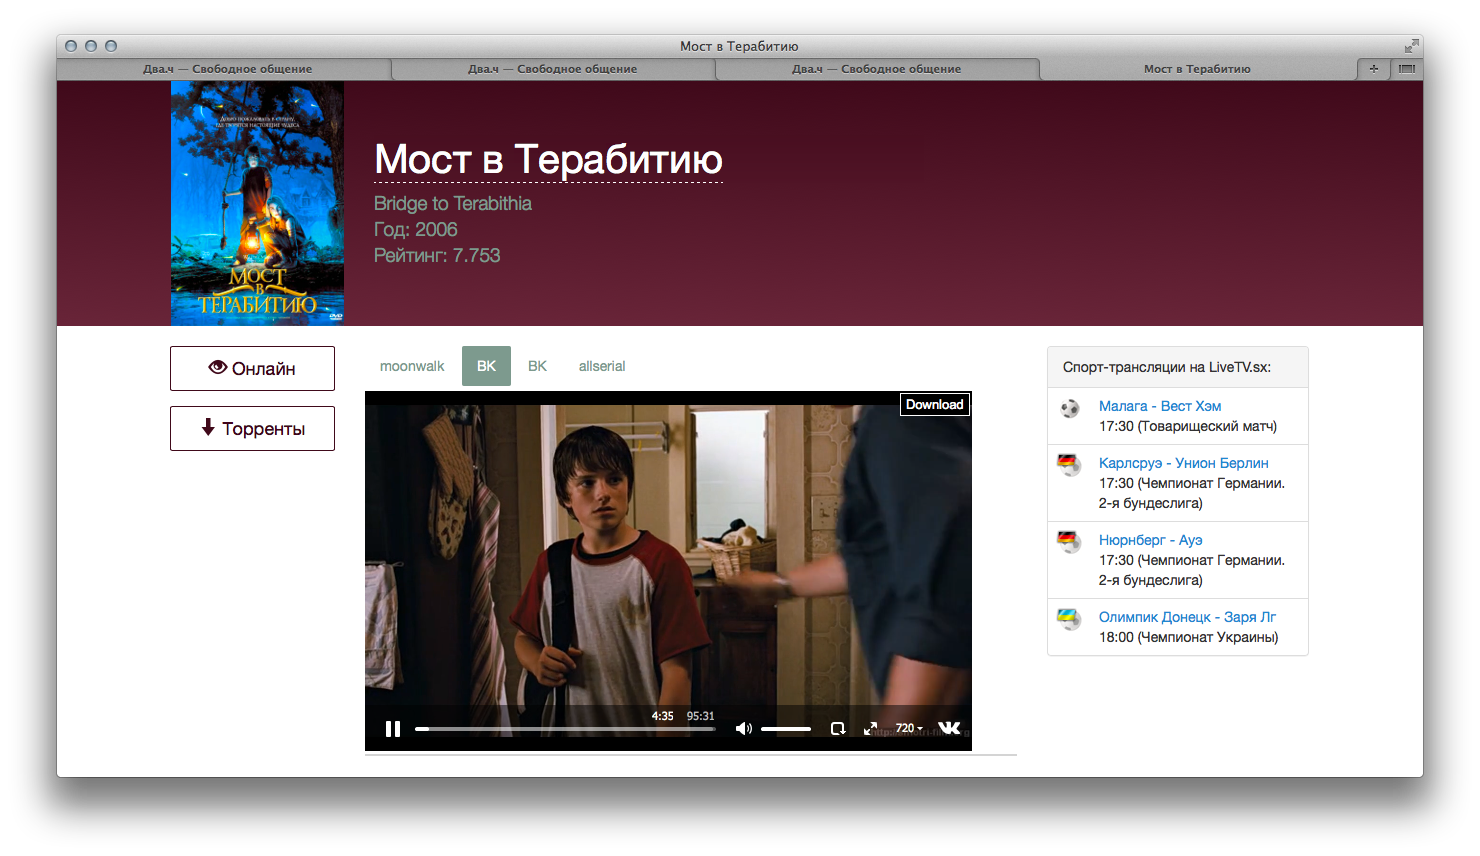1480x856 pixels.
Task: Open the 720 video quality dropdown
Action: click(909, 728)
